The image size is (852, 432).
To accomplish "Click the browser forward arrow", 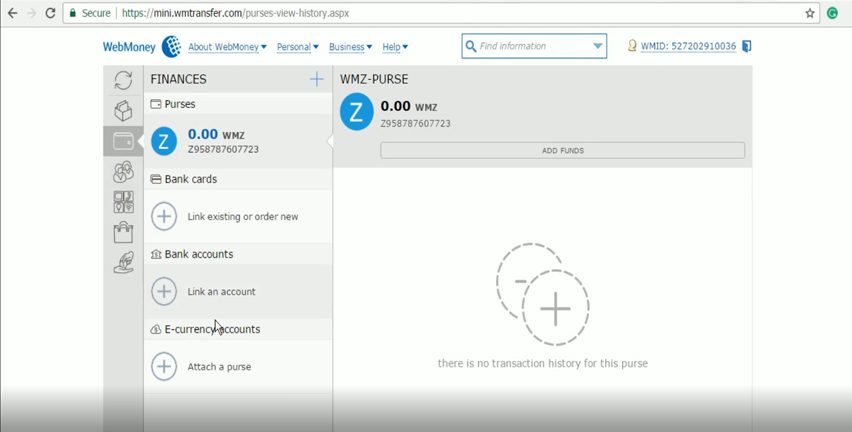I will point(32,13).
